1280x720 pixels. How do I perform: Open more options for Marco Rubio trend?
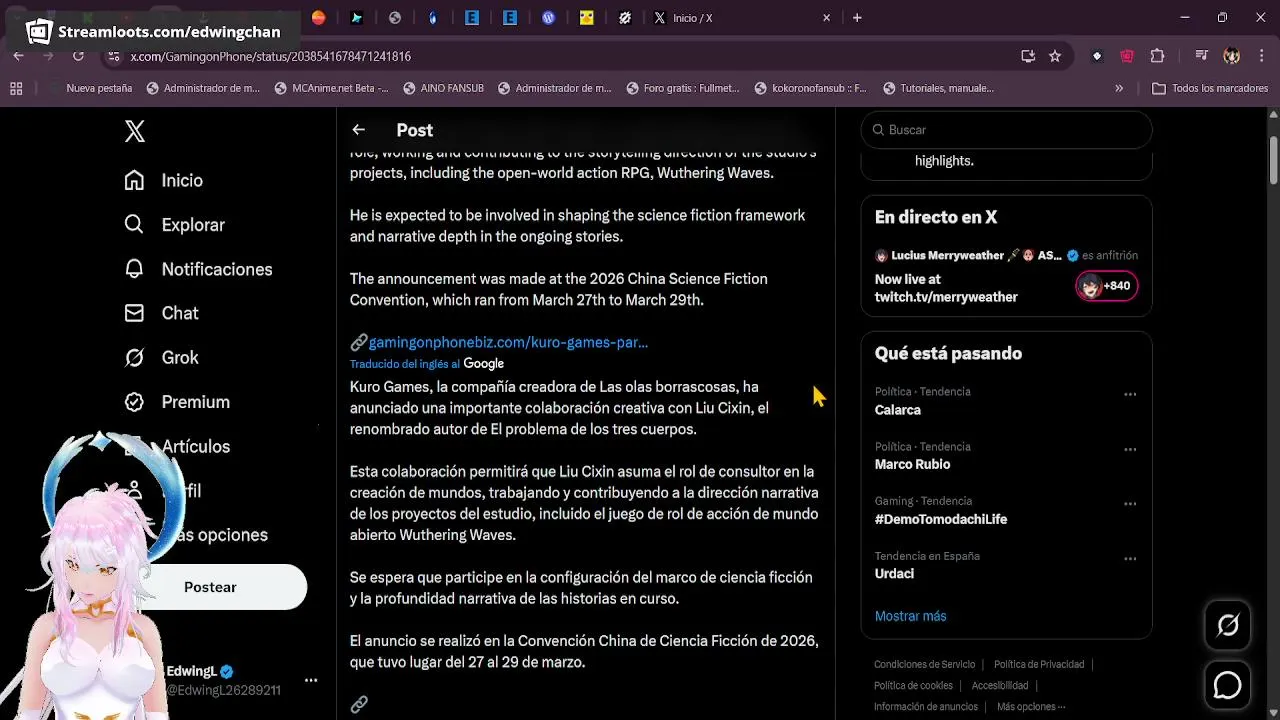point(1130,449)
